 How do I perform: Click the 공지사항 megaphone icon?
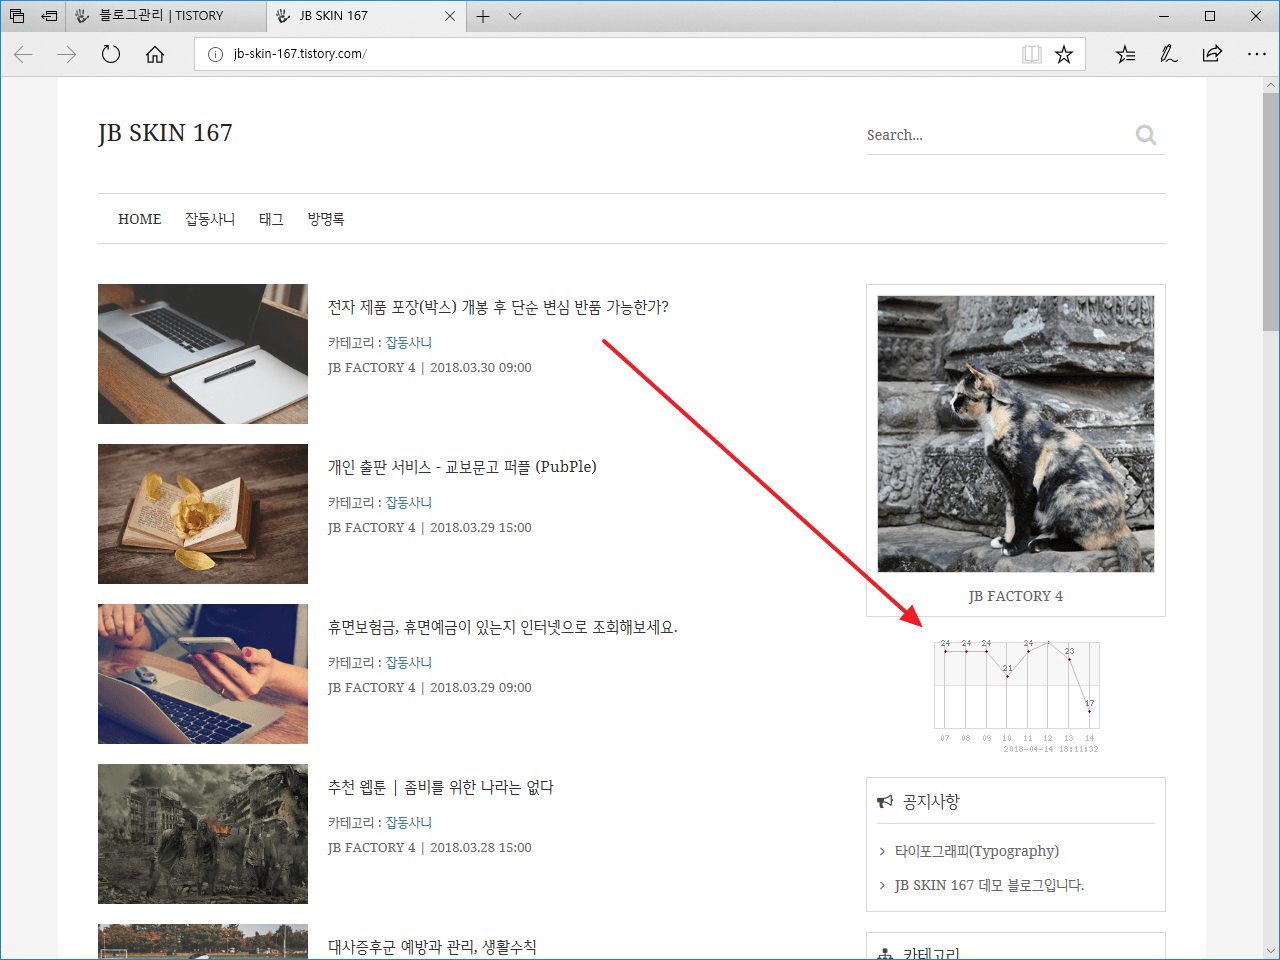[x=885, y=802]
